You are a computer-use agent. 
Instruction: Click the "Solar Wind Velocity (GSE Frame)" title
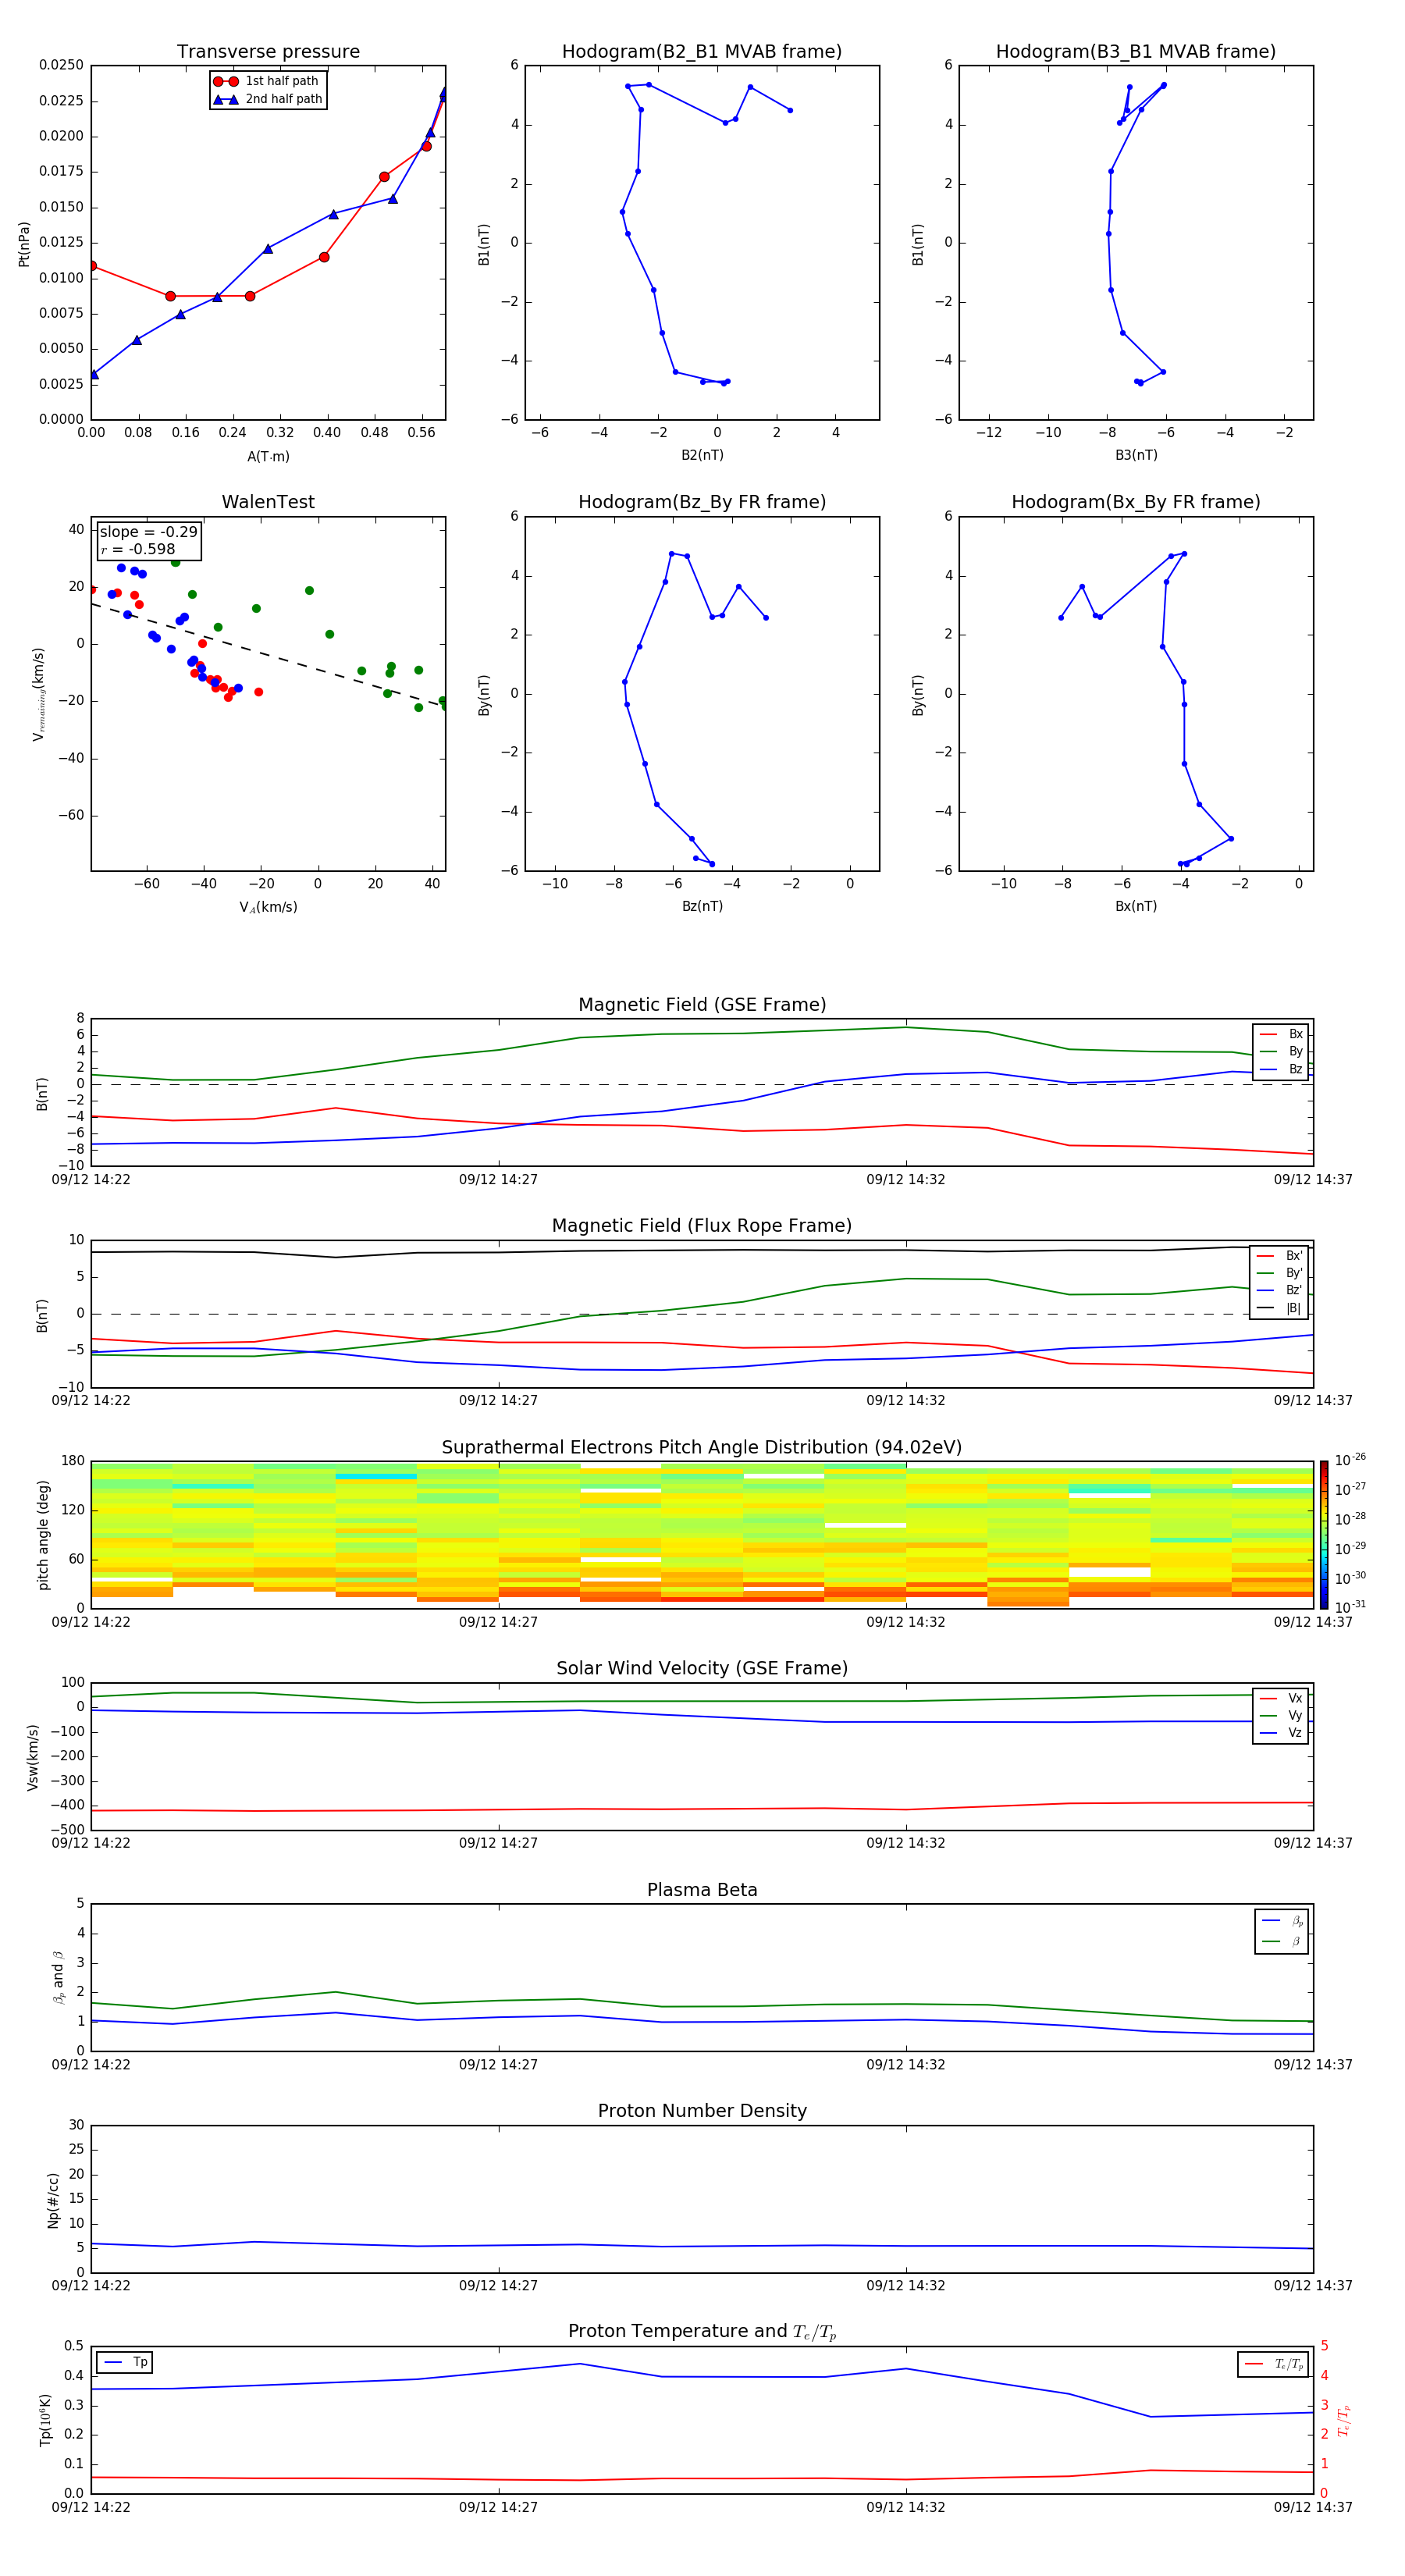click(702, 1669)
